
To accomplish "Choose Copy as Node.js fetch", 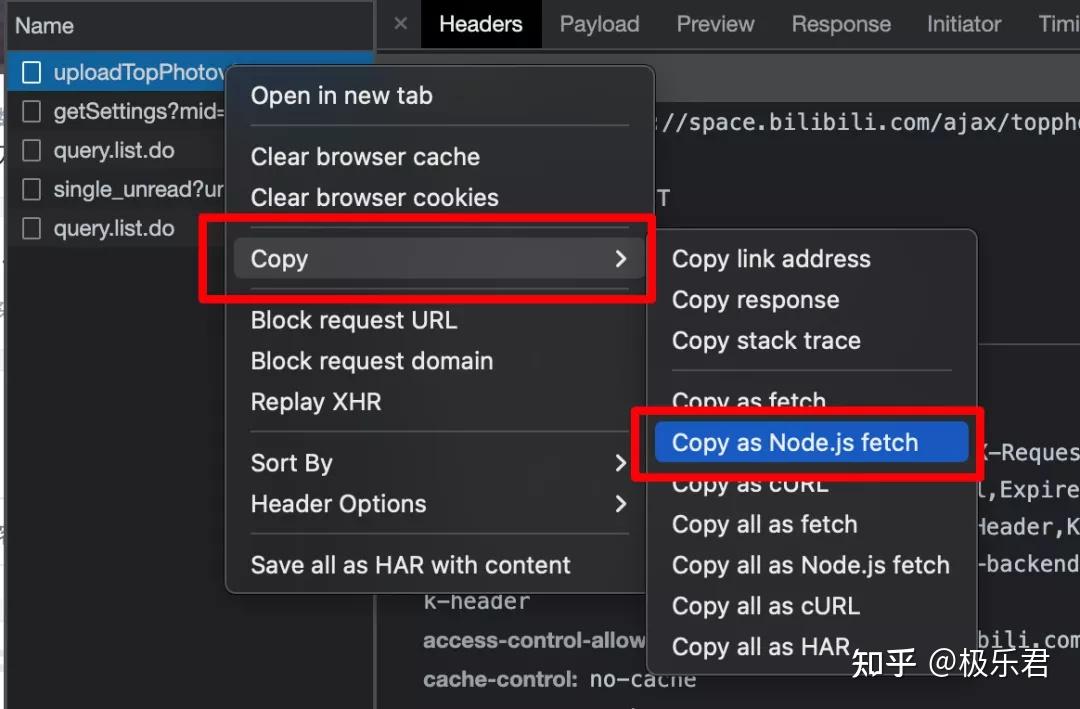I will [x=795, y=443].
